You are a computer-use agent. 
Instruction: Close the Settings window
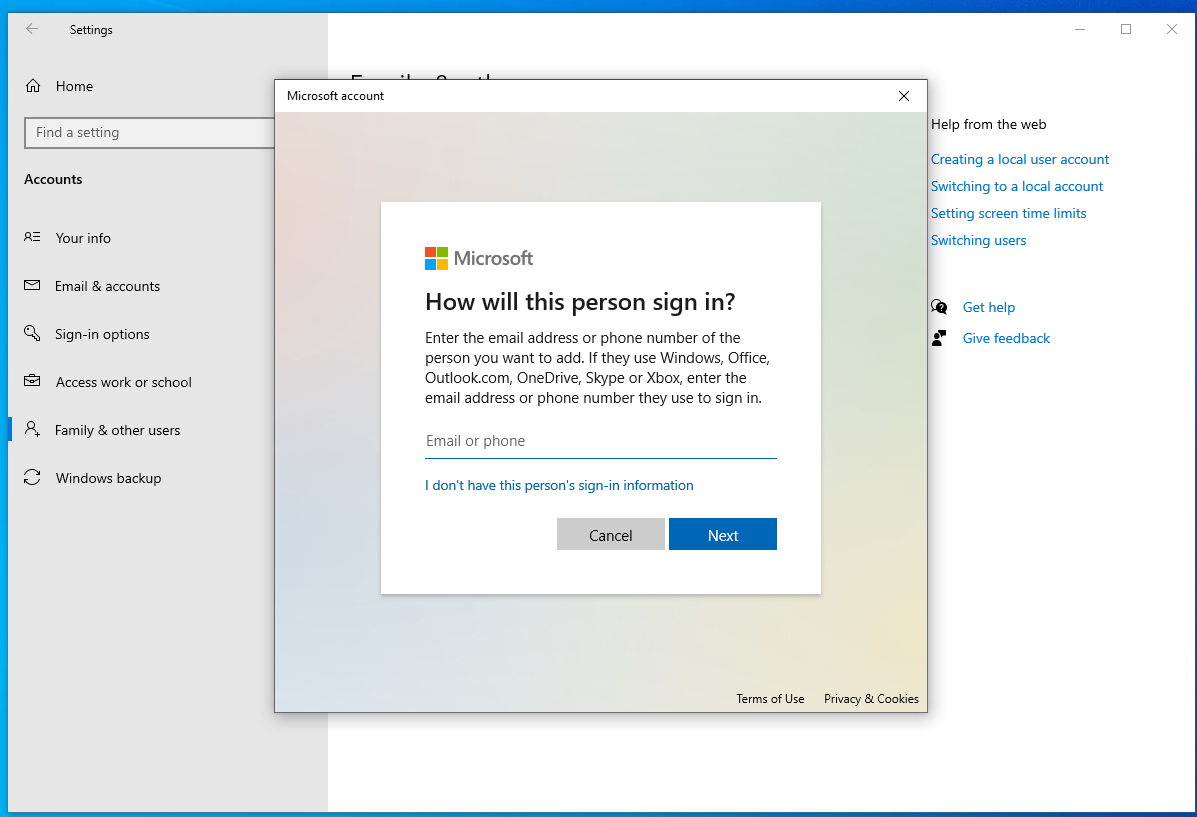coord(1172,29)
